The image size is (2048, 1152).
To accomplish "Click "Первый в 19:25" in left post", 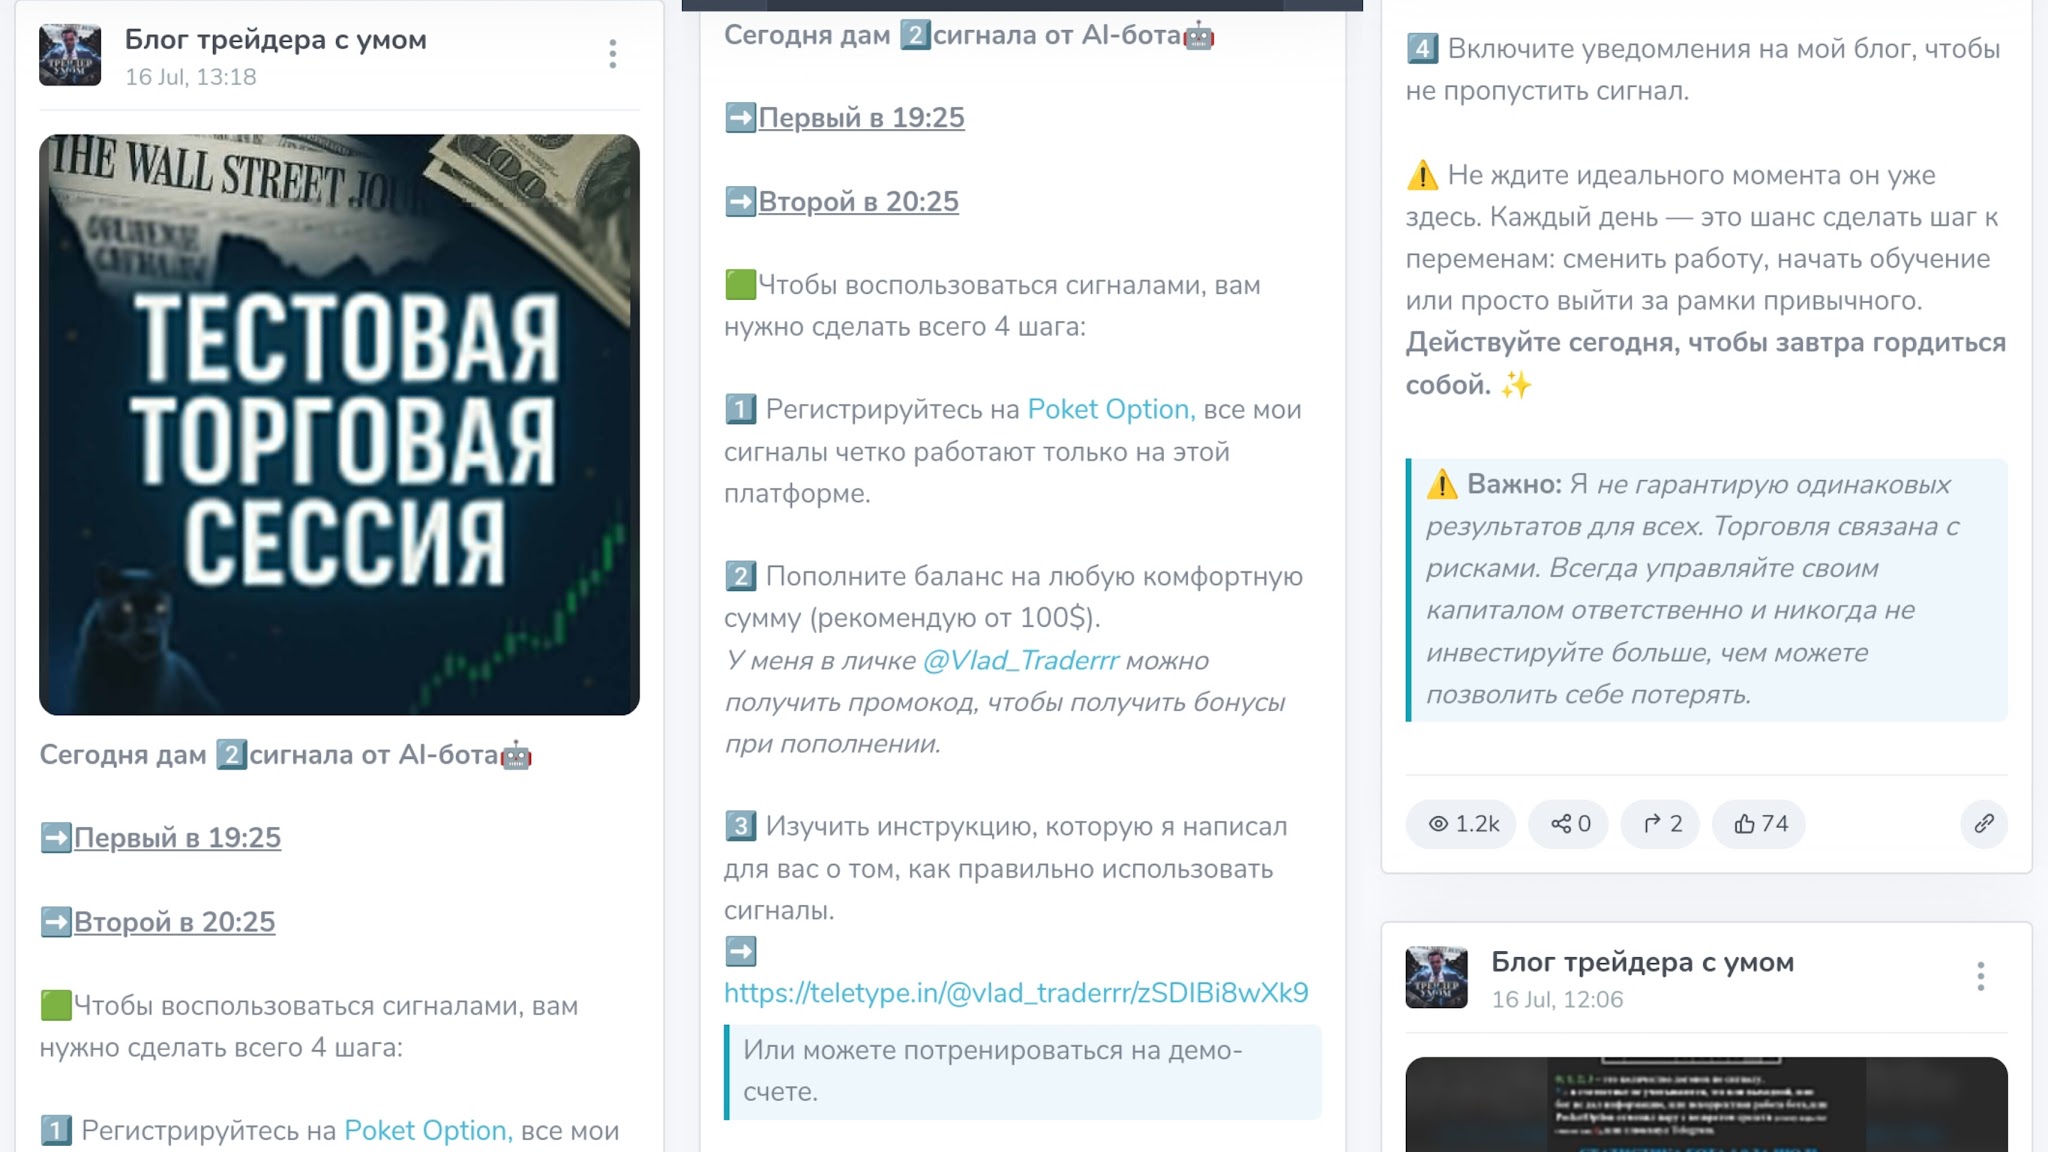I will [177, 838].
